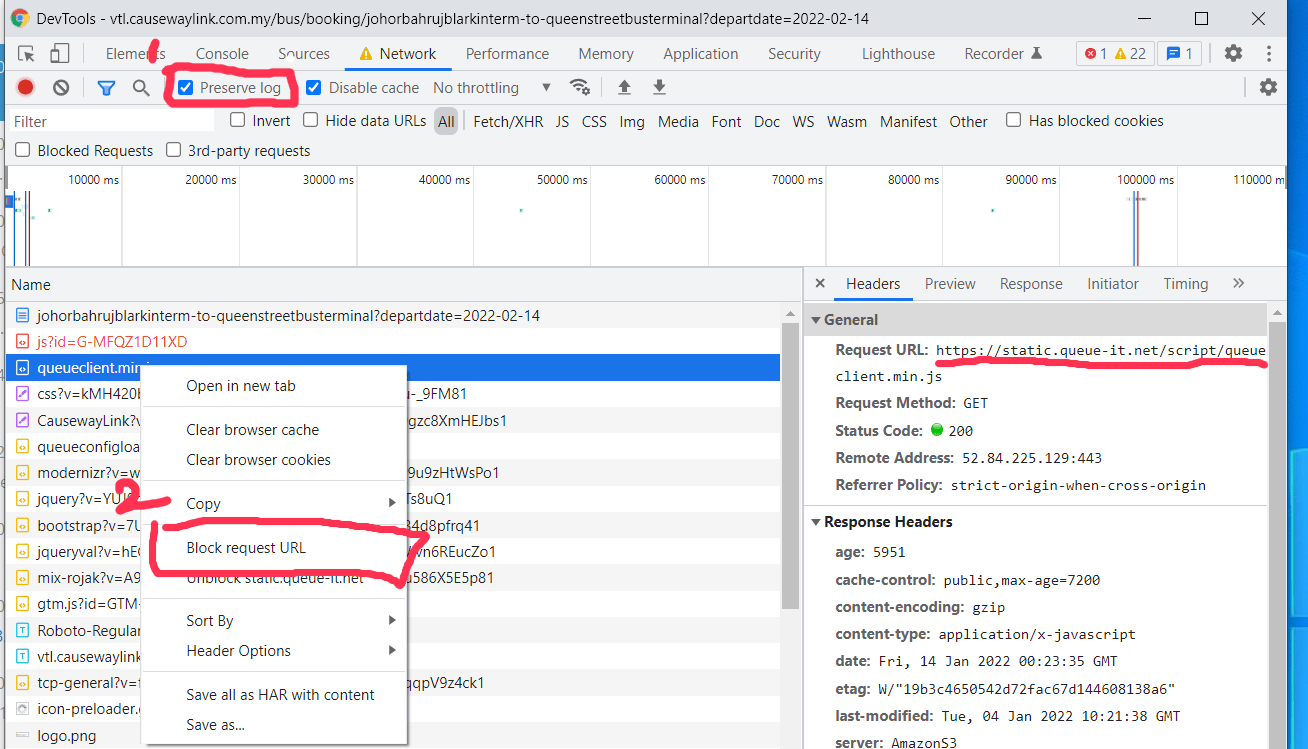Open the network search magnifier
The width and height of the screenshot is (1308, 749).
coord(141,88)
